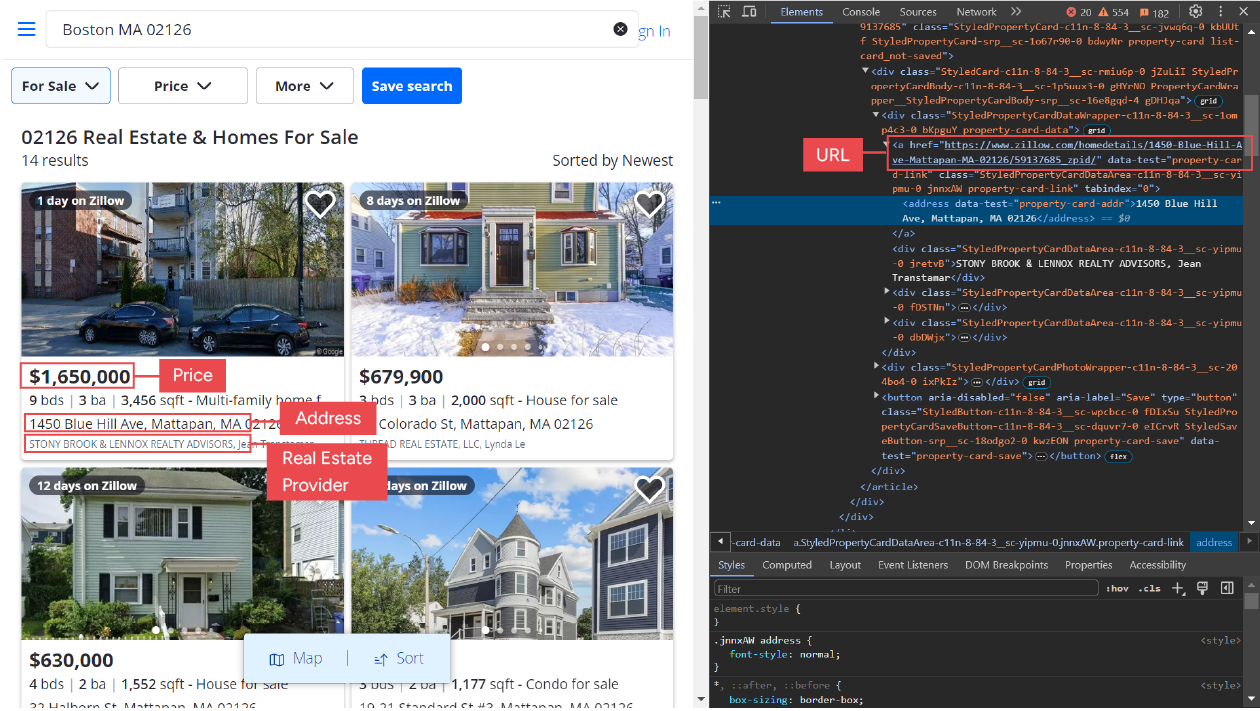
Task: Switch to the Console tab
Action: tap(861, 12)
